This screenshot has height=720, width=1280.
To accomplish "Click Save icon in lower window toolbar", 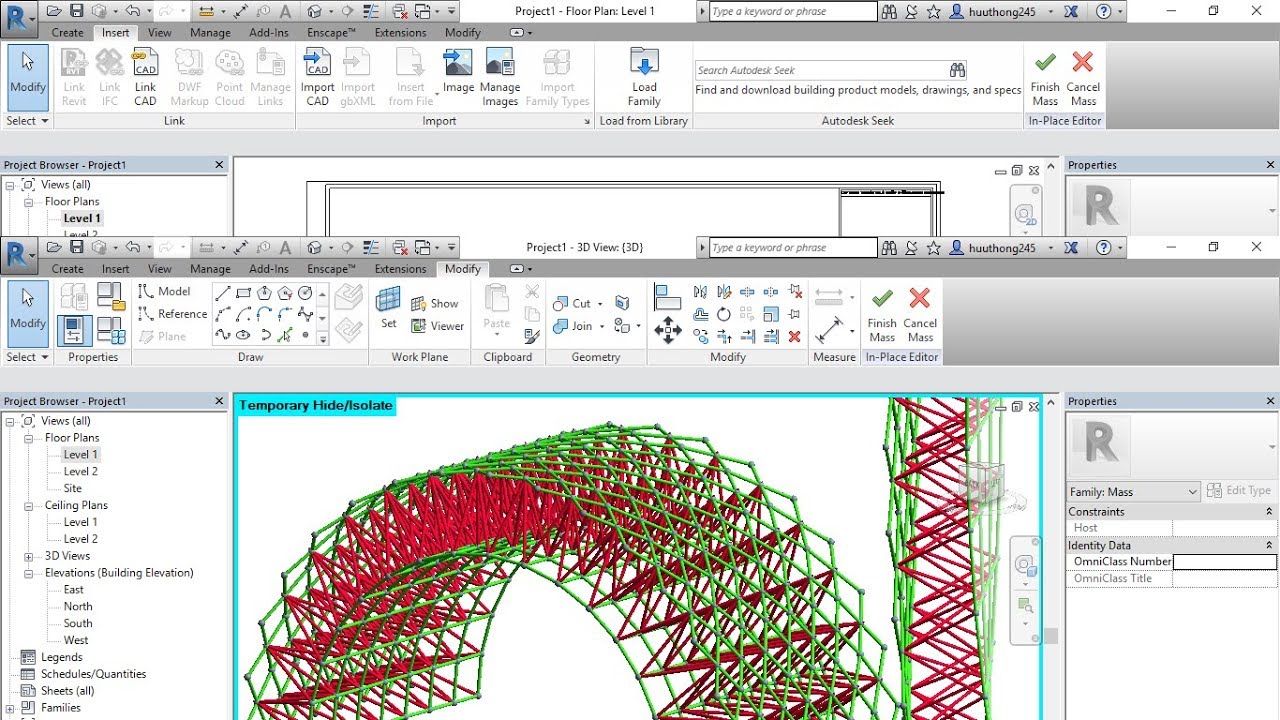I will click(76, 247).
